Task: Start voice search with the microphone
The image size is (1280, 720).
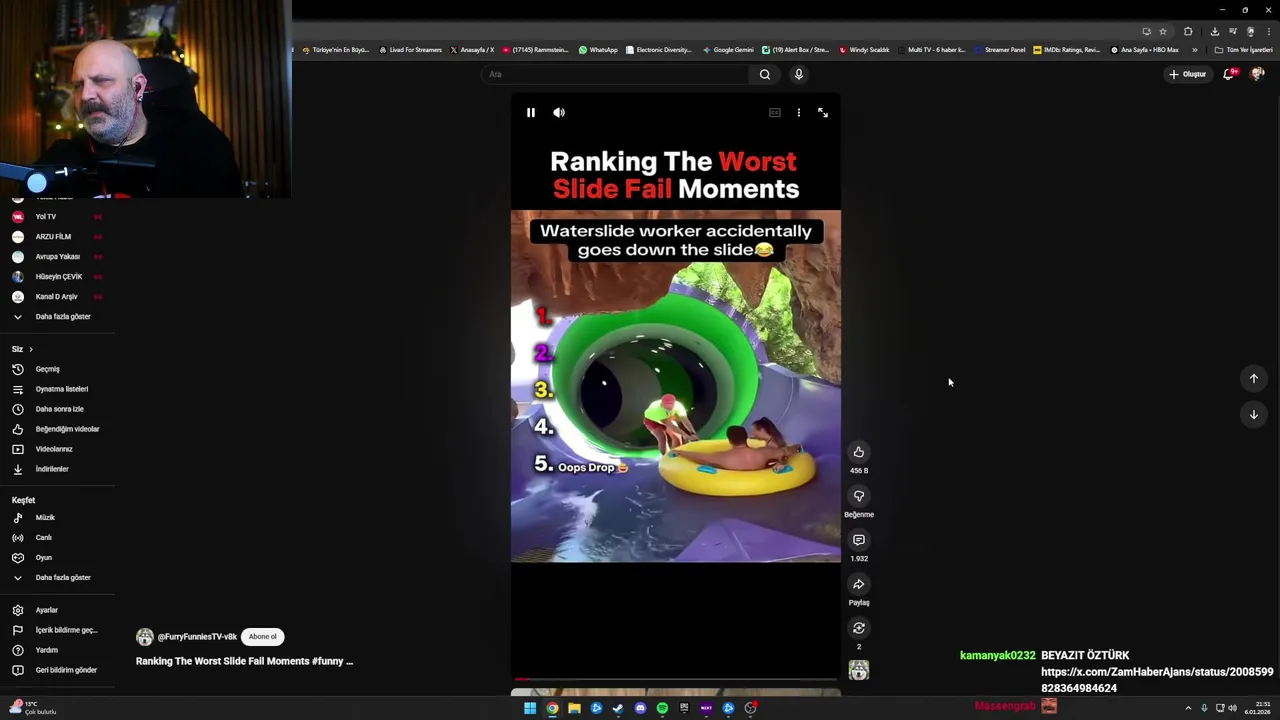Action: point(799,74)
